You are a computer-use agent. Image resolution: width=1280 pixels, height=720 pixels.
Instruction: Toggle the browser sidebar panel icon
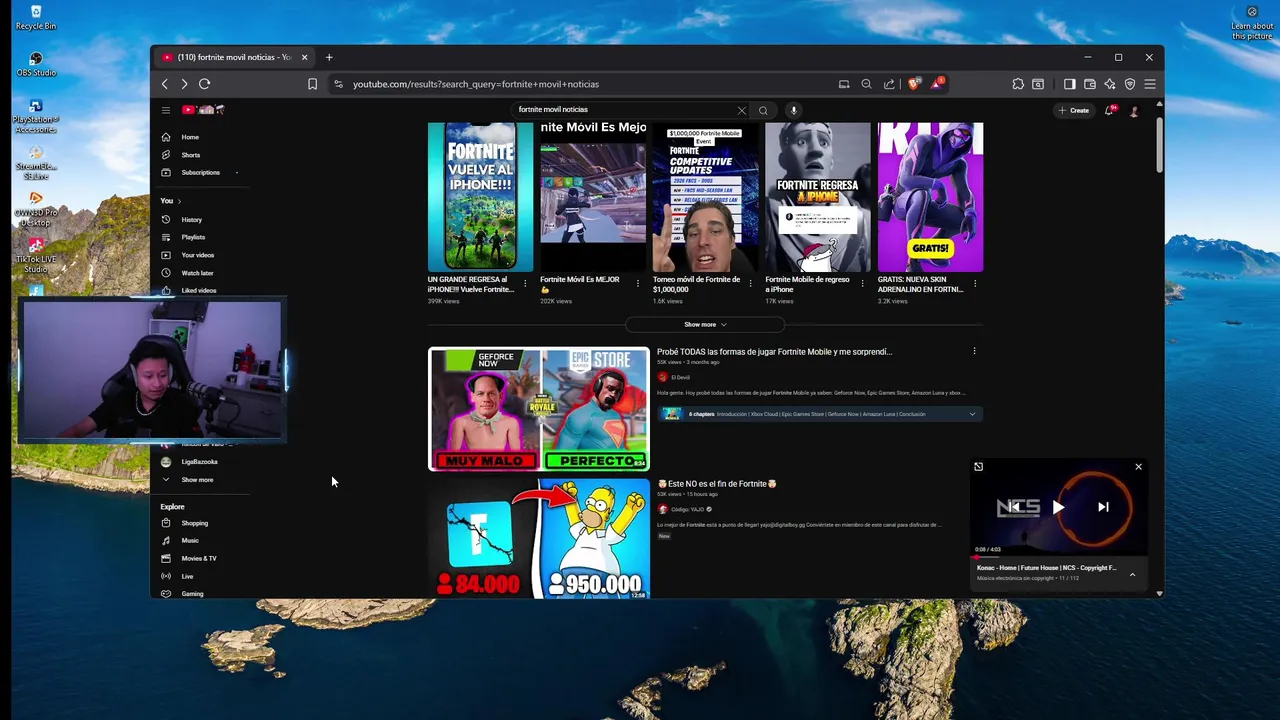(x=1069, y=84)
